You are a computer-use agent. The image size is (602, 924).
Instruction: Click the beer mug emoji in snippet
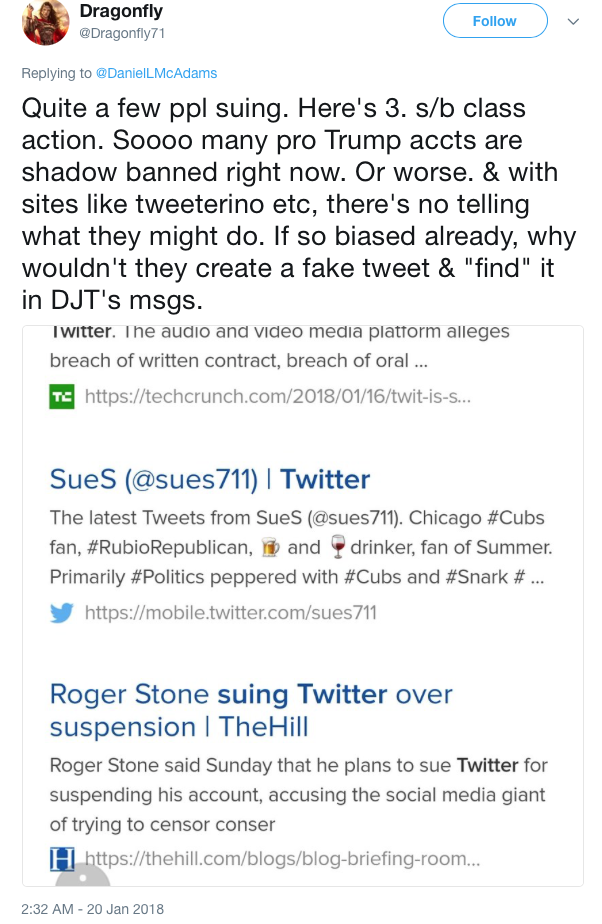[x=269, y=547]
